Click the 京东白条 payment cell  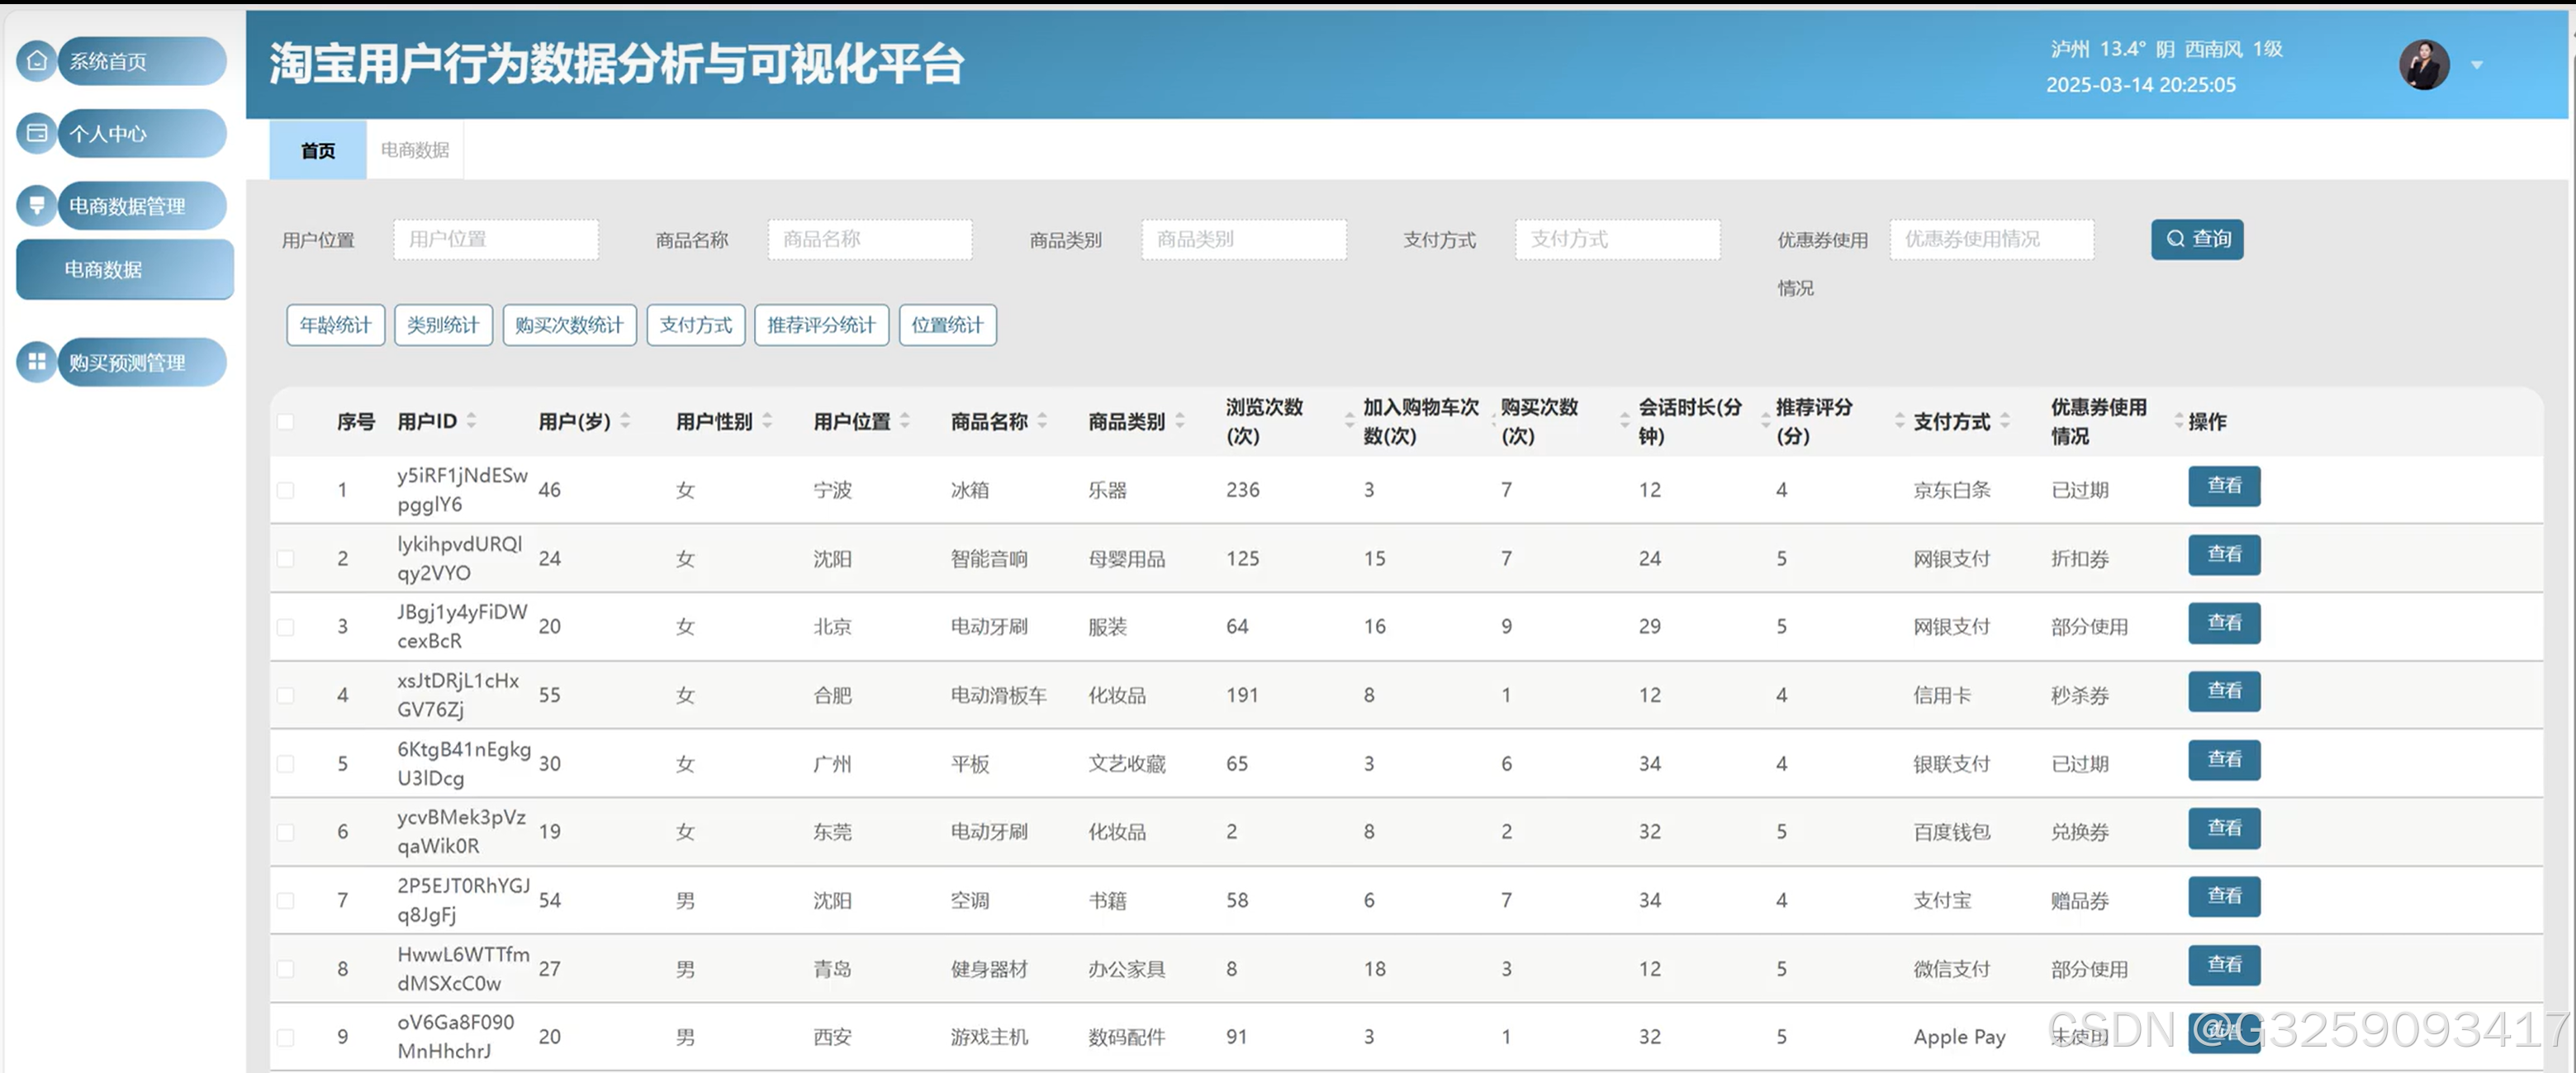click(1951, 490)
